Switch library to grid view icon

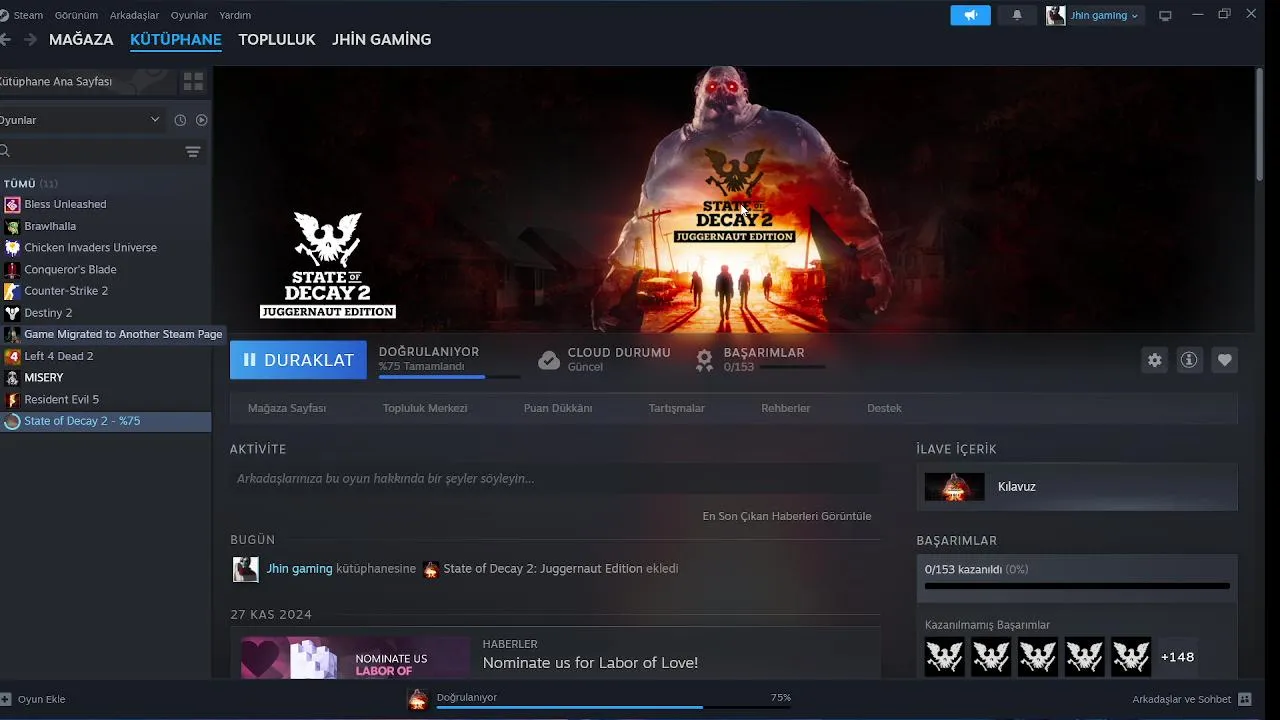193,81
